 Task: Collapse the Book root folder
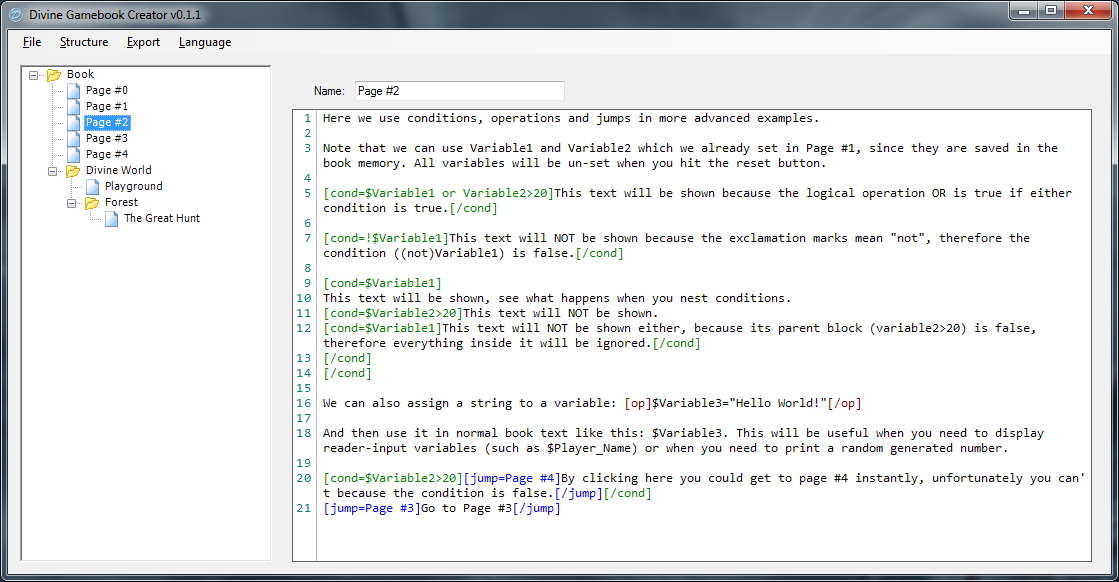[x=34, y=75]
